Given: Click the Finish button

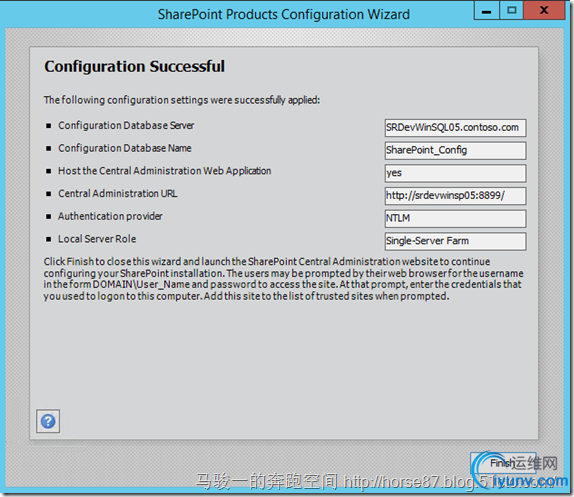Looking at the screenshot, I should 503,463.
